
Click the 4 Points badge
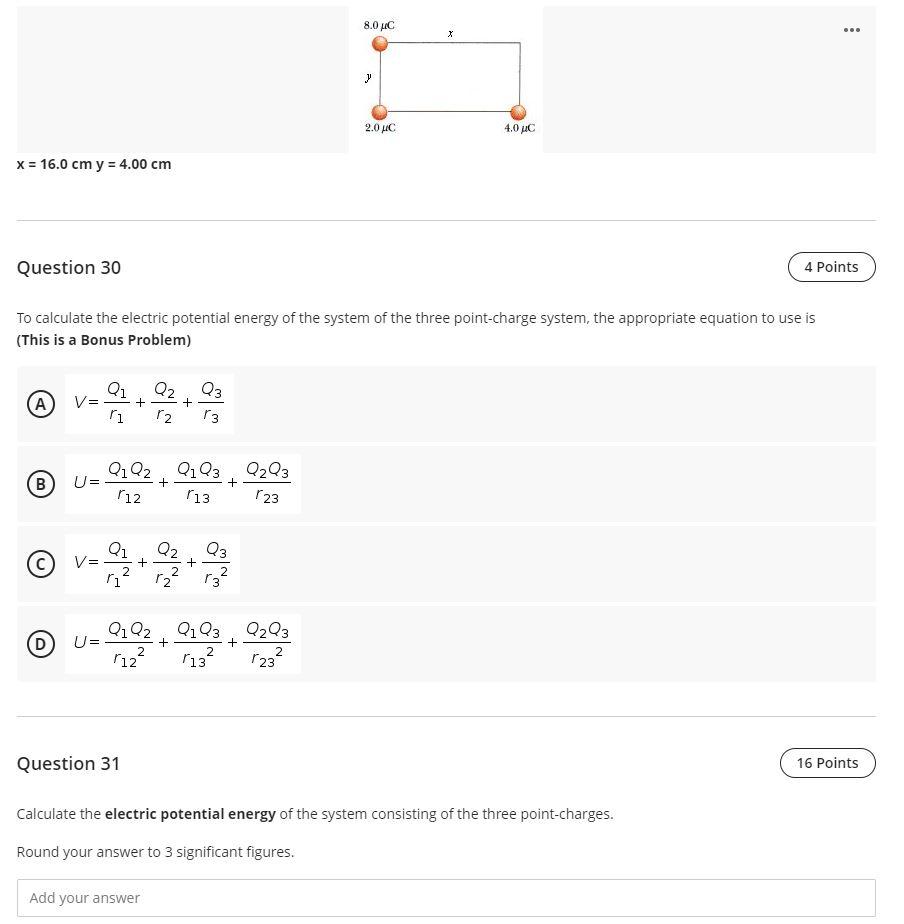click(831, 267)
